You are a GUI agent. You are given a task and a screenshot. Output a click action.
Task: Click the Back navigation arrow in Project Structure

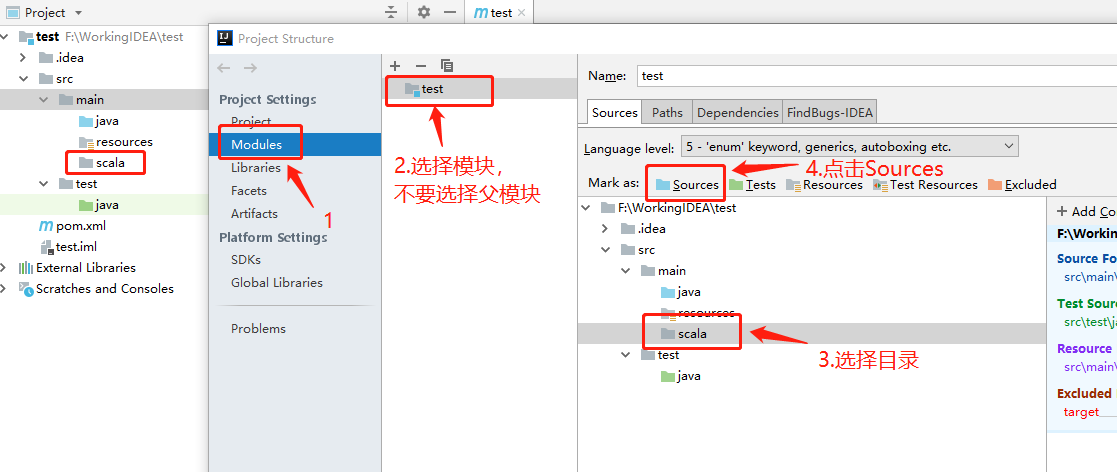pos(224,68)
